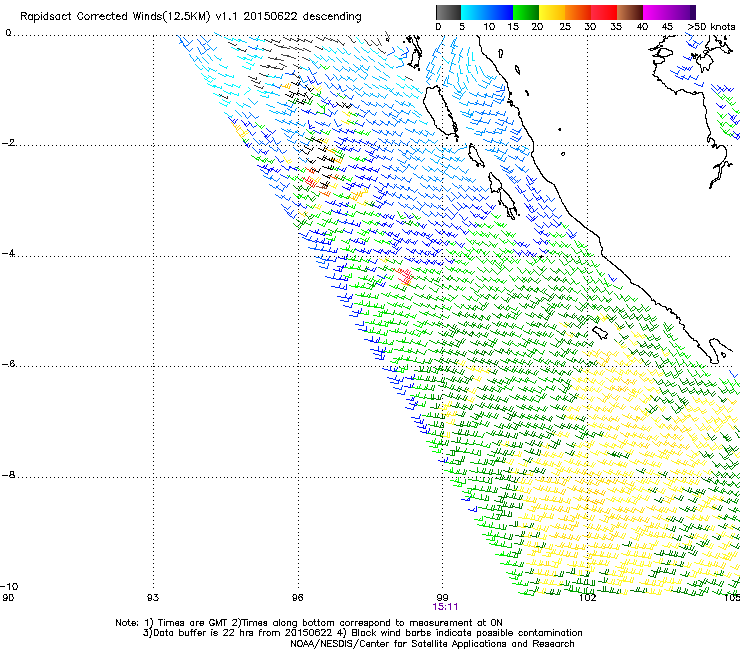Click the 'Data buffer is 22 hrs' note
Viewport: 740px width, 650px height.
(362, 633)
